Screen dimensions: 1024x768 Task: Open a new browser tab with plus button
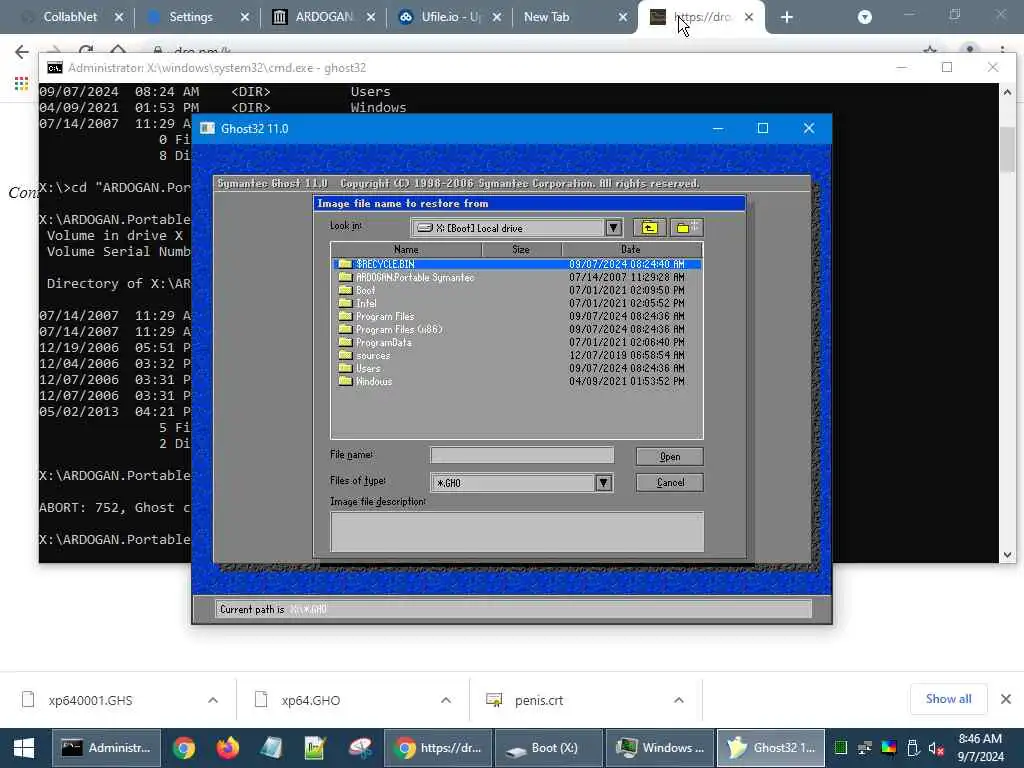coord(786,18)
